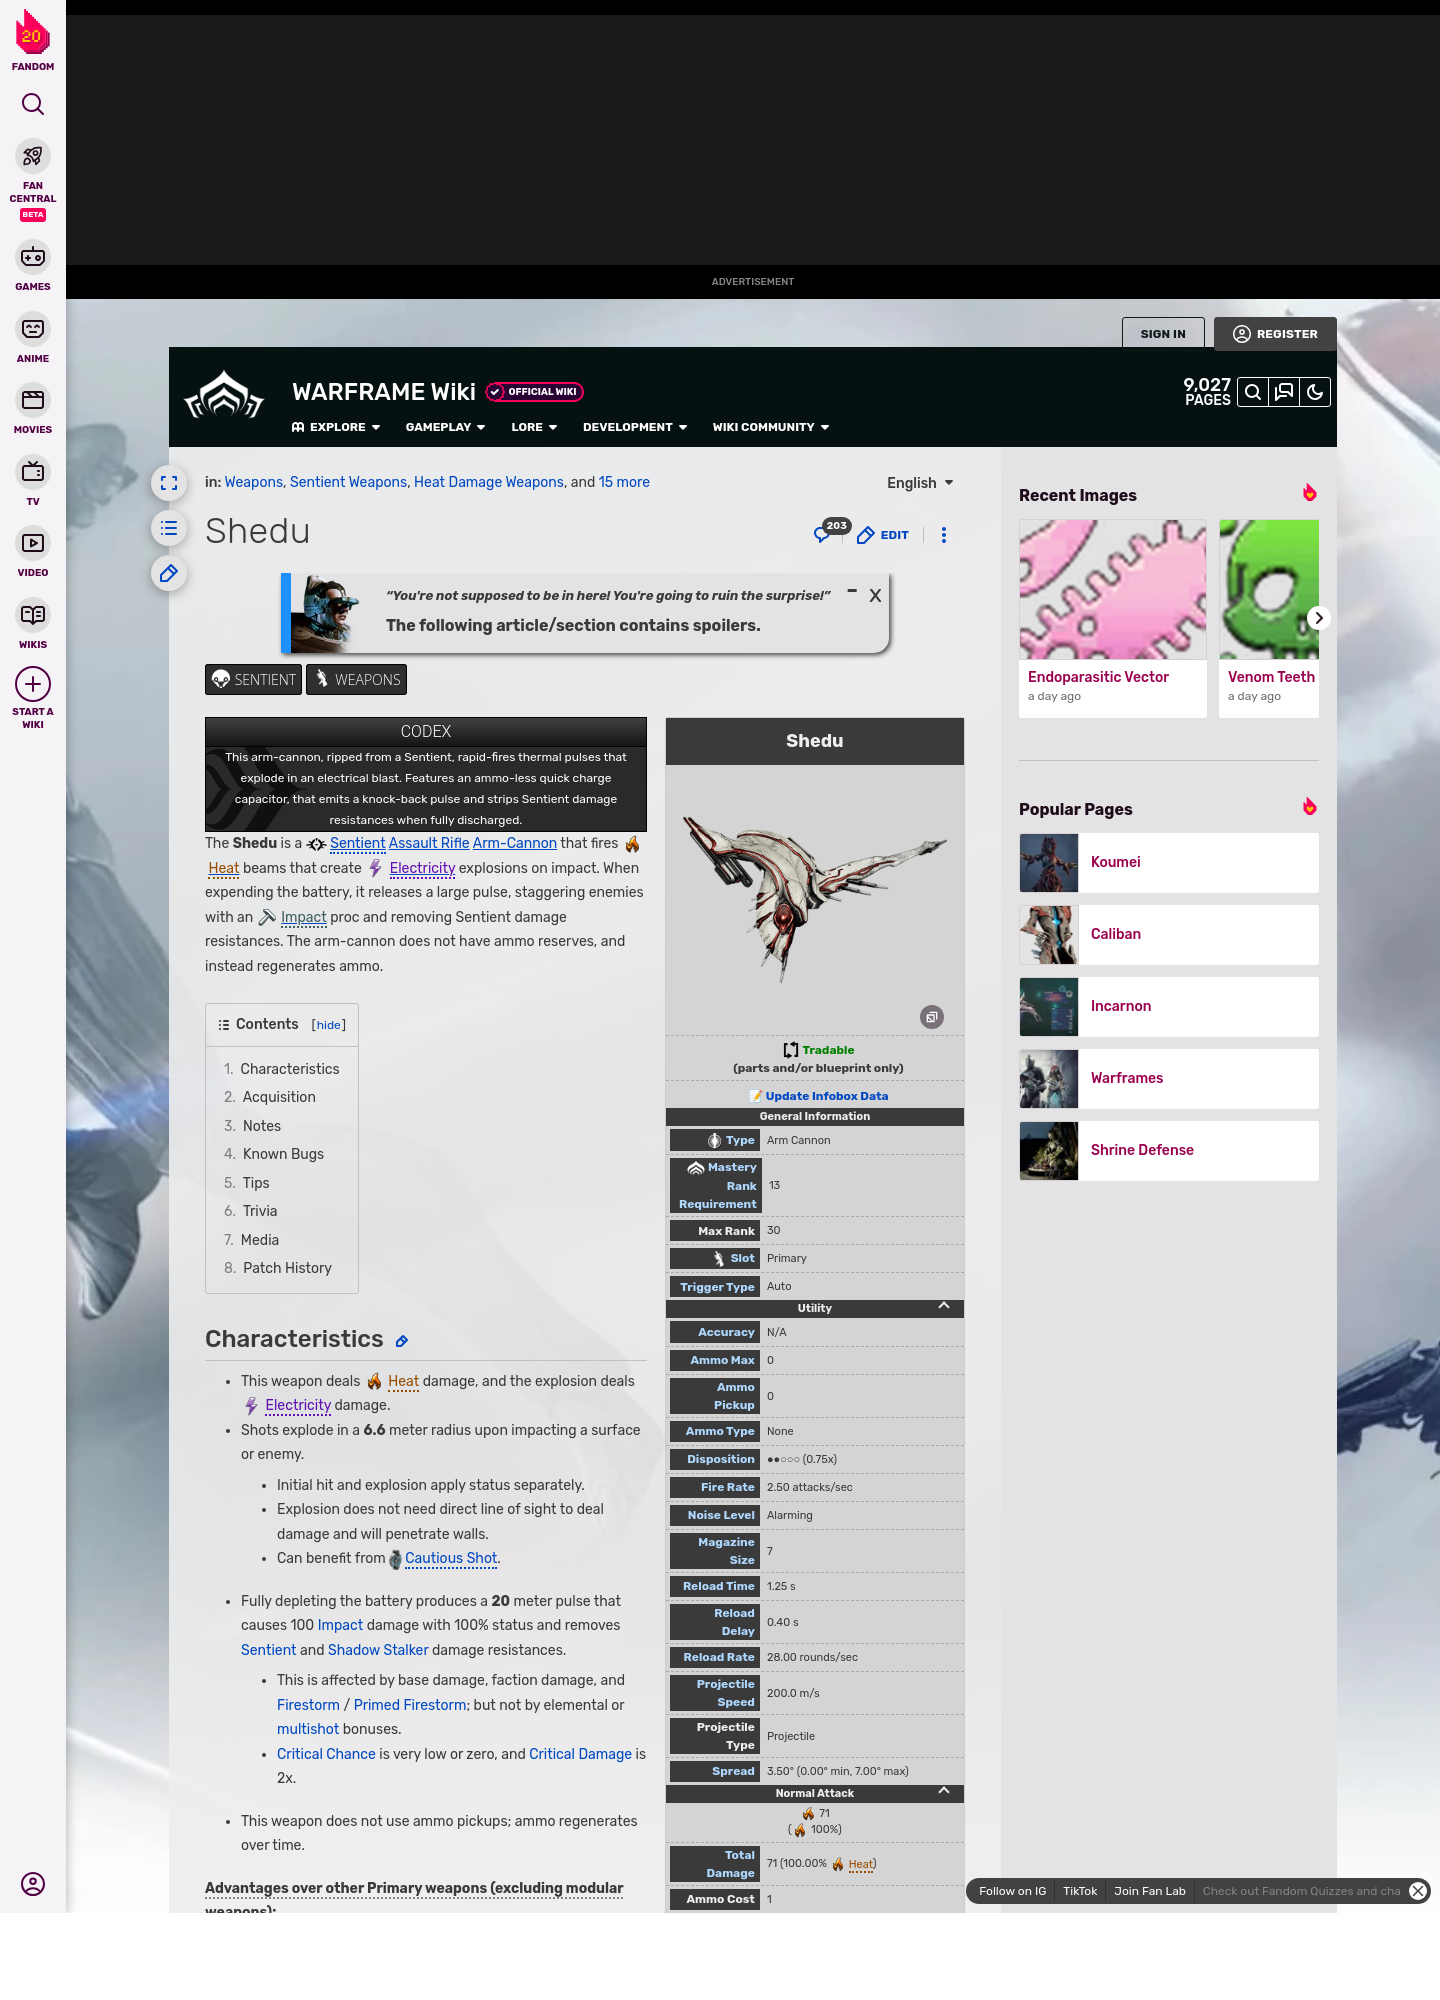
Task: Jump to Acquisition in Contents
Action: coord(279,1097)
